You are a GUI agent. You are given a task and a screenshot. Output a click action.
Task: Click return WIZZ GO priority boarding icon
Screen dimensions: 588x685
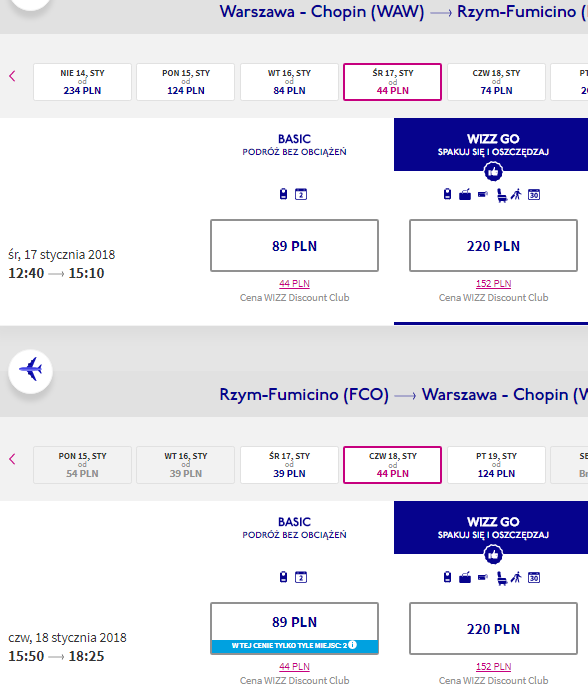click(516, 578)
